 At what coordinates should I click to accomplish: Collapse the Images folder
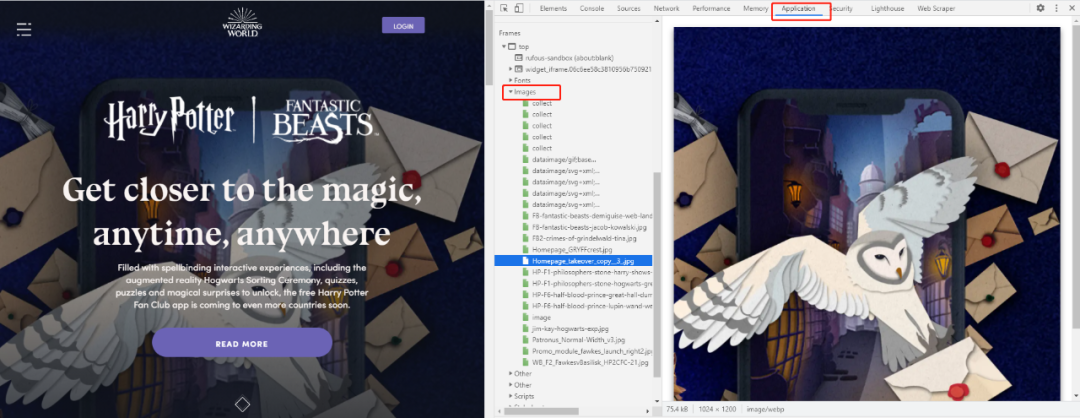click(x=510, y=92)
